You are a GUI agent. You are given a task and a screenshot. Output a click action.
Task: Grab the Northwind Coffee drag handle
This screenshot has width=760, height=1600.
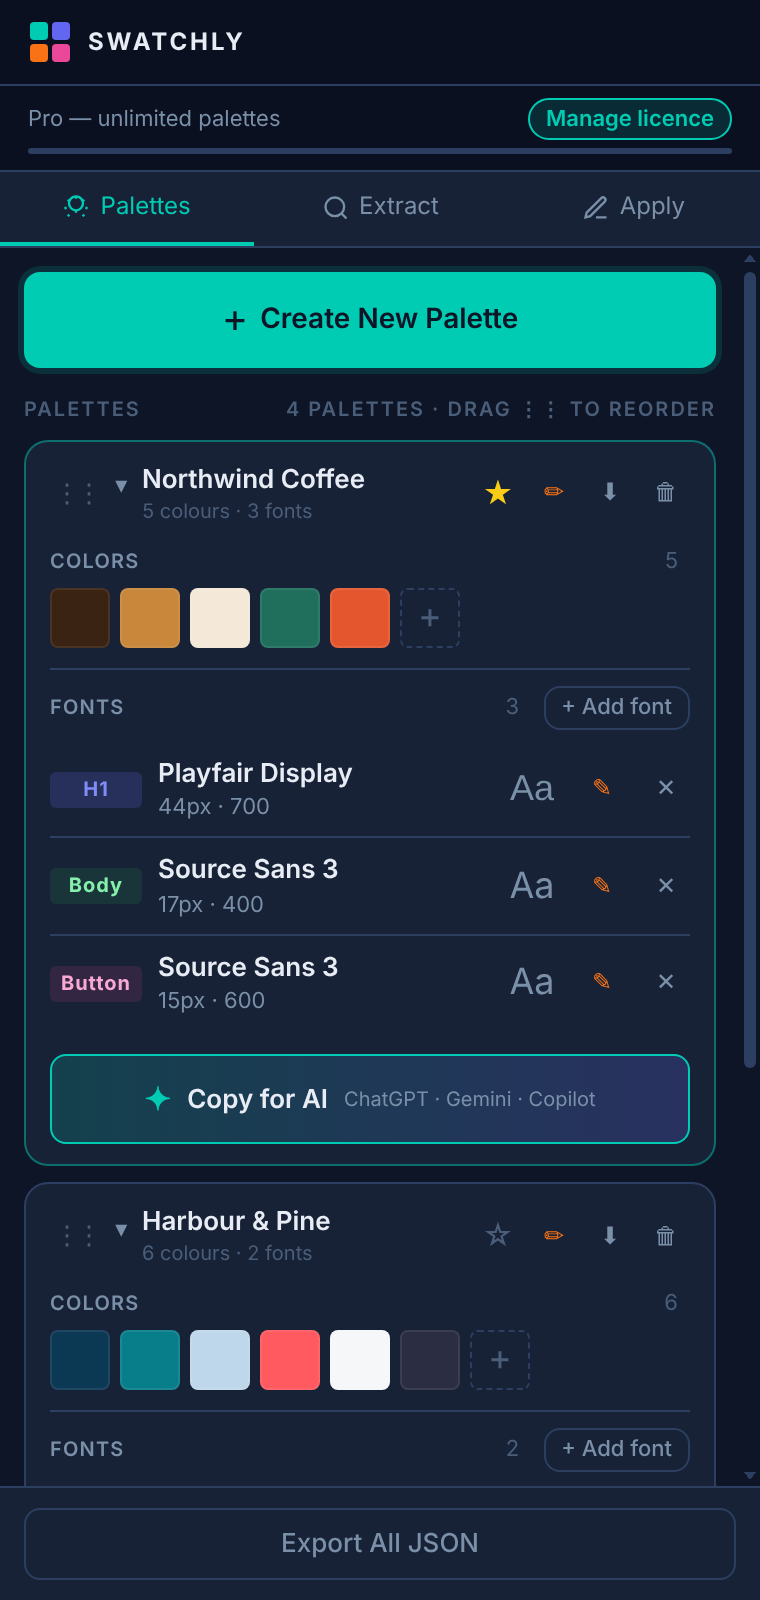point(77,493)
